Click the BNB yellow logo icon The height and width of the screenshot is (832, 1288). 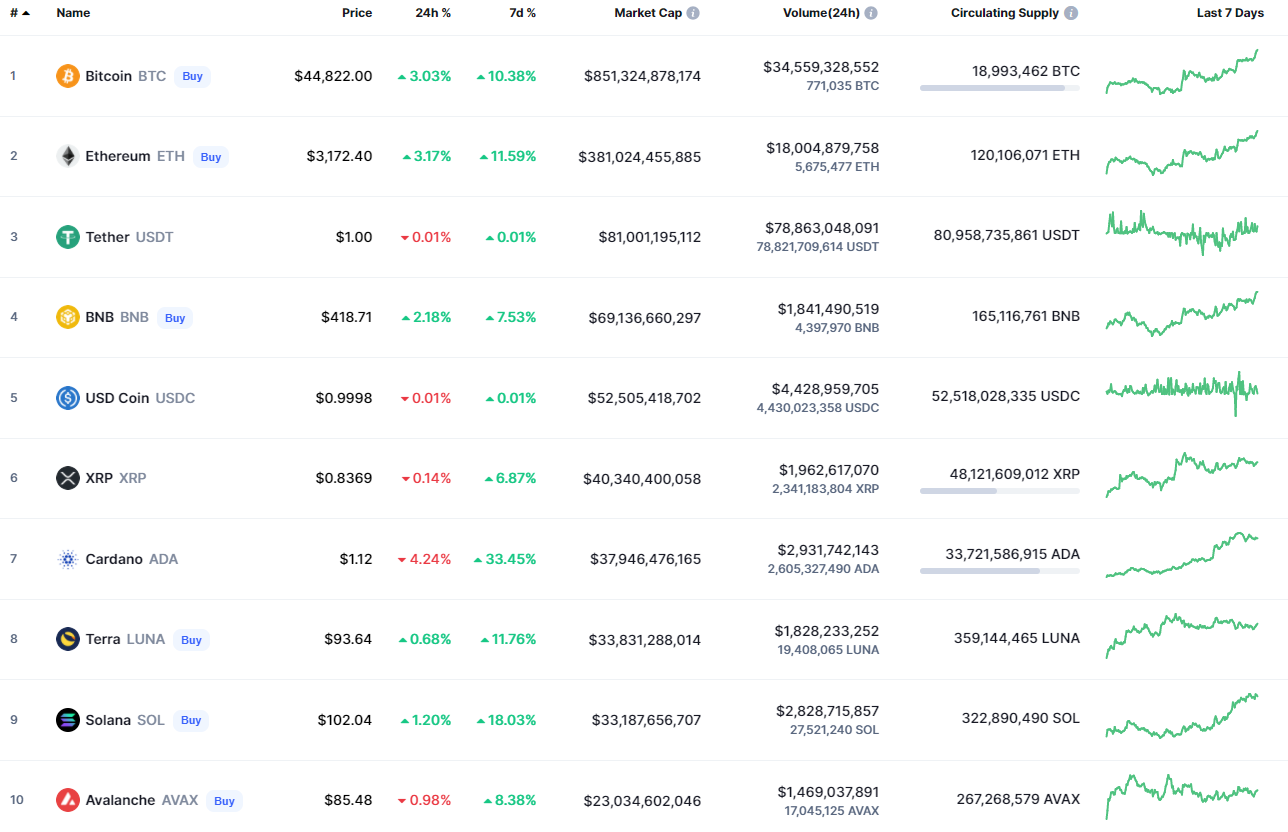(68, 317)
